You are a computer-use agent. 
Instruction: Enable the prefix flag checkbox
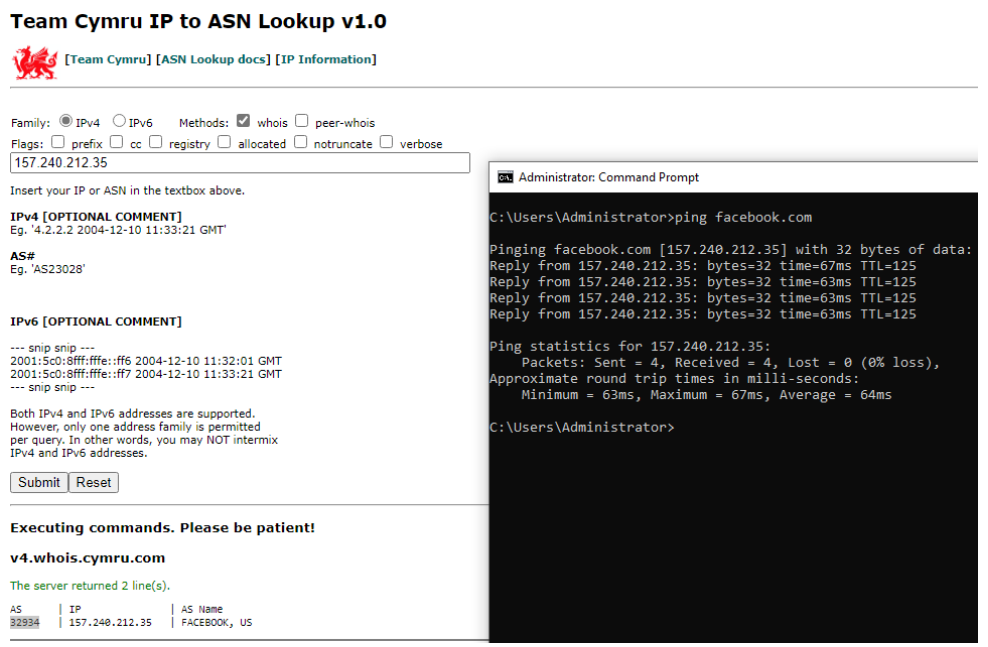coord(58,142)
